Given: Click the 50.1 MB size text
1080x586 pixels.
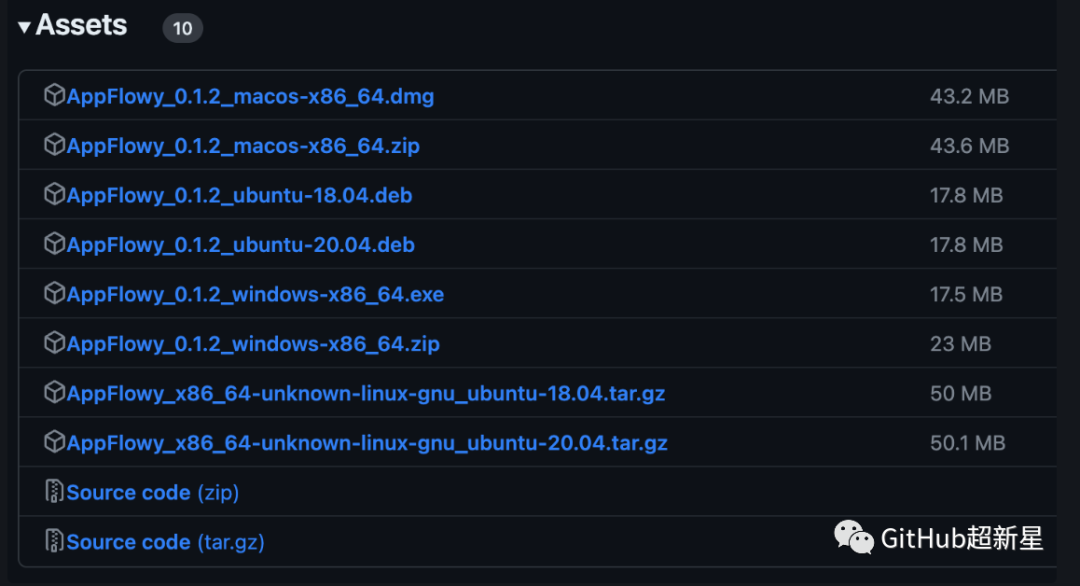Looking at the screenshot, I should 968,443.
